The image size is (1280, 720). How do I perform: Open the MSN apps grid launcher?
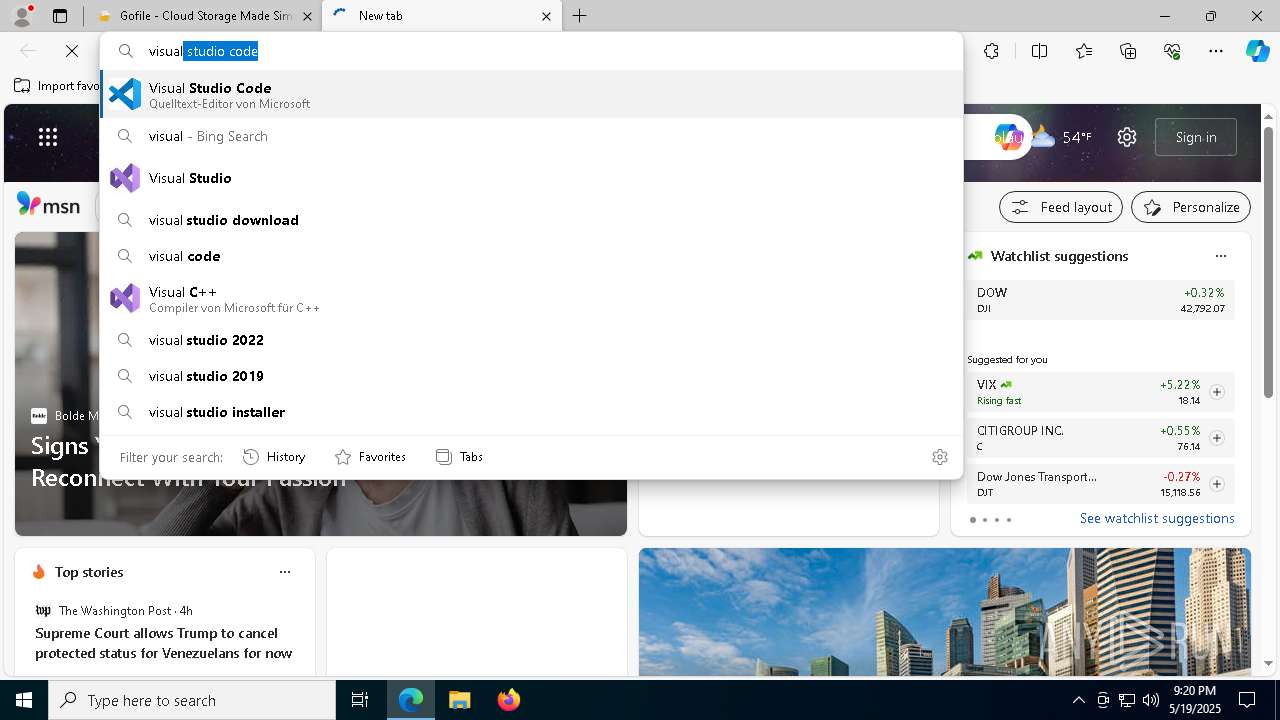coord(48,137)
